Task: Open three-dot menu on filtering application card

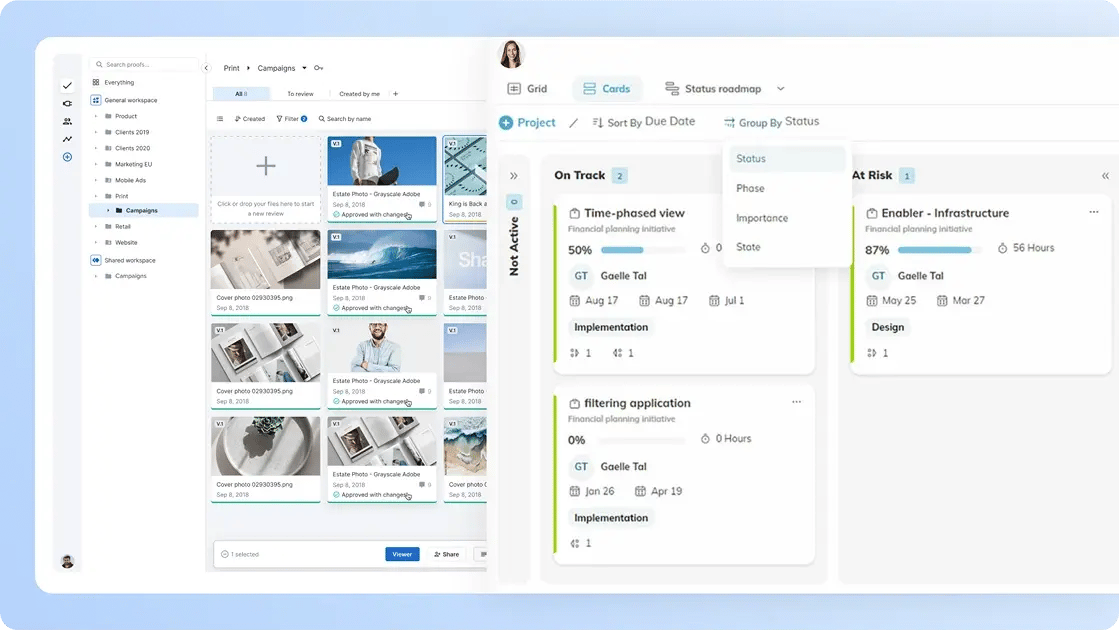Action: coord(796,402)
